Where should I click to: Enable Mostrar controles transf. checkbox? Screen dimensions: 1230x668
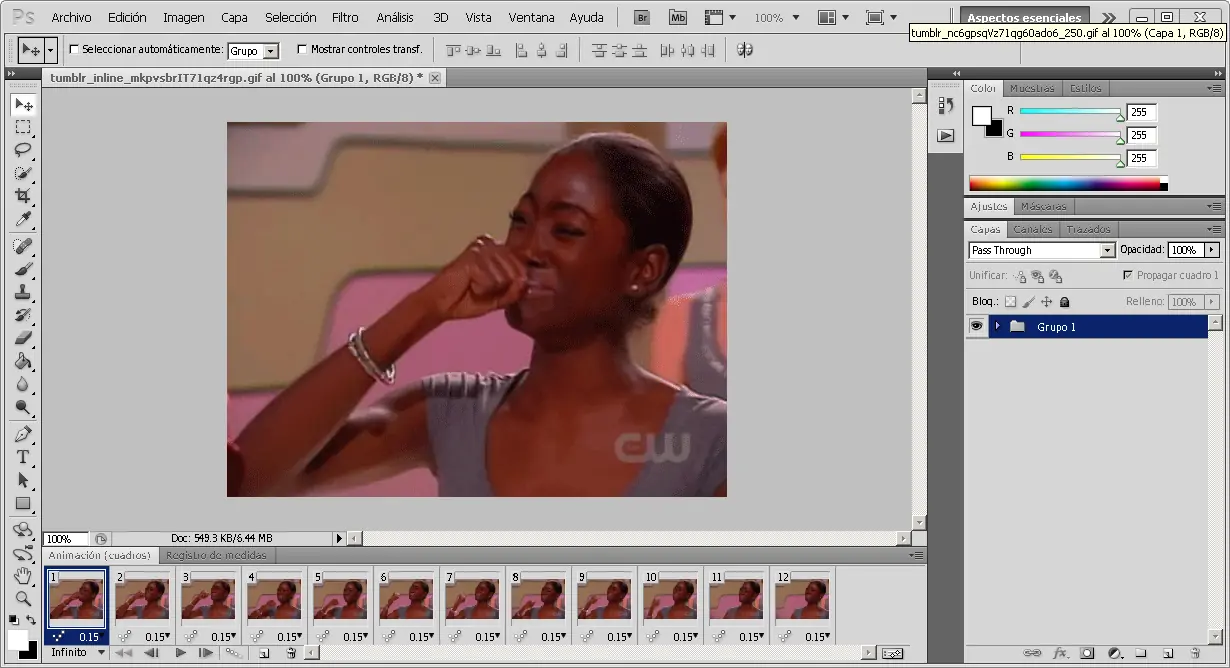point(302,49)
